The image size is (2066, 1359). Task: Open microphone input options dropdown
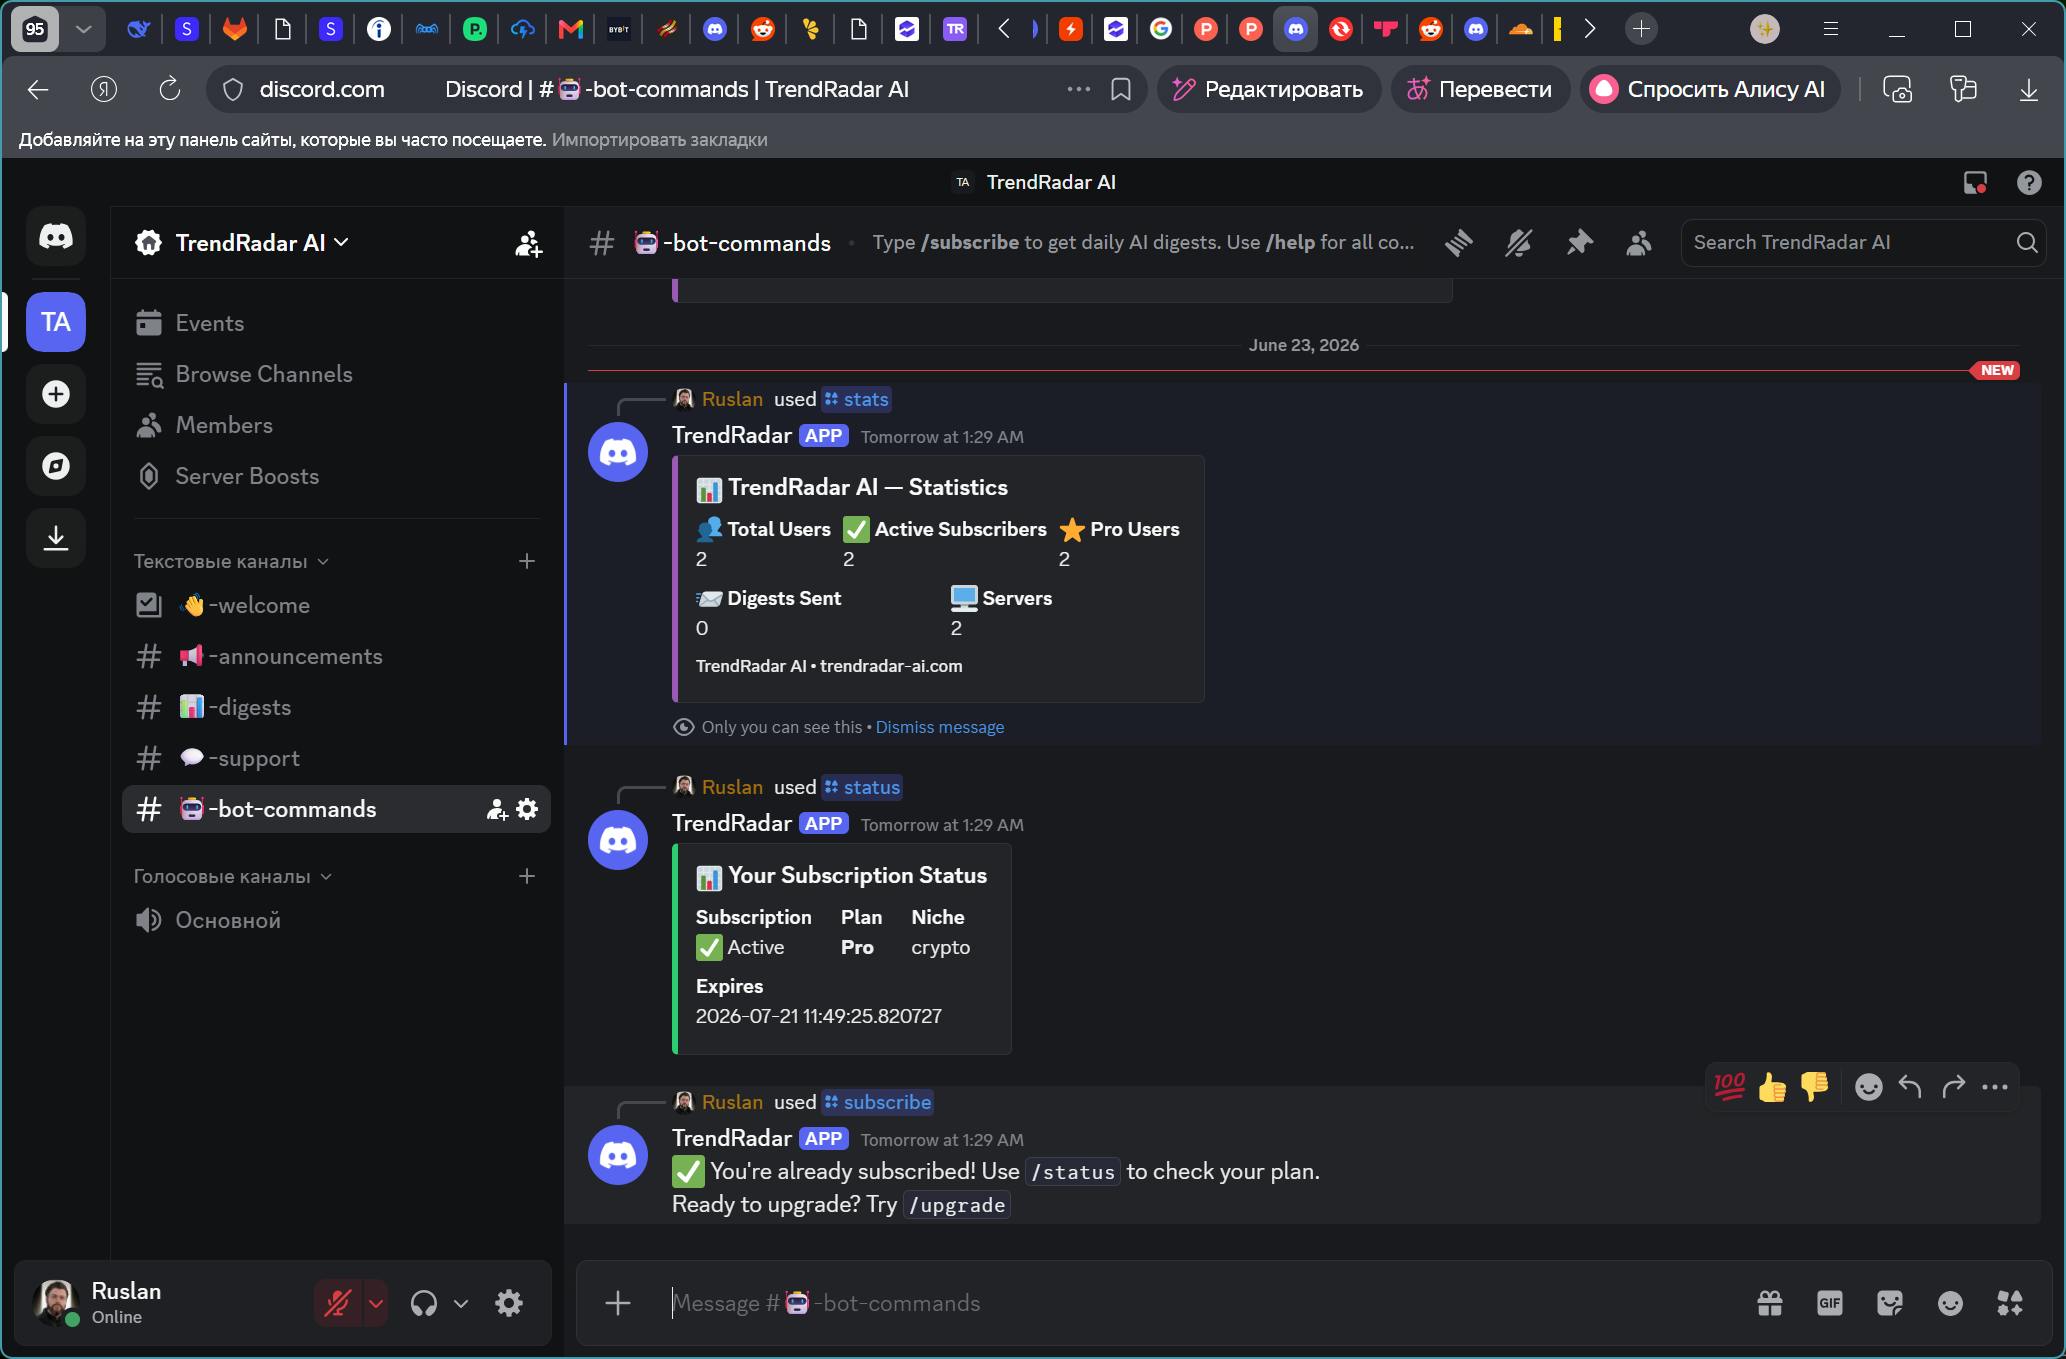[376, 1303]
